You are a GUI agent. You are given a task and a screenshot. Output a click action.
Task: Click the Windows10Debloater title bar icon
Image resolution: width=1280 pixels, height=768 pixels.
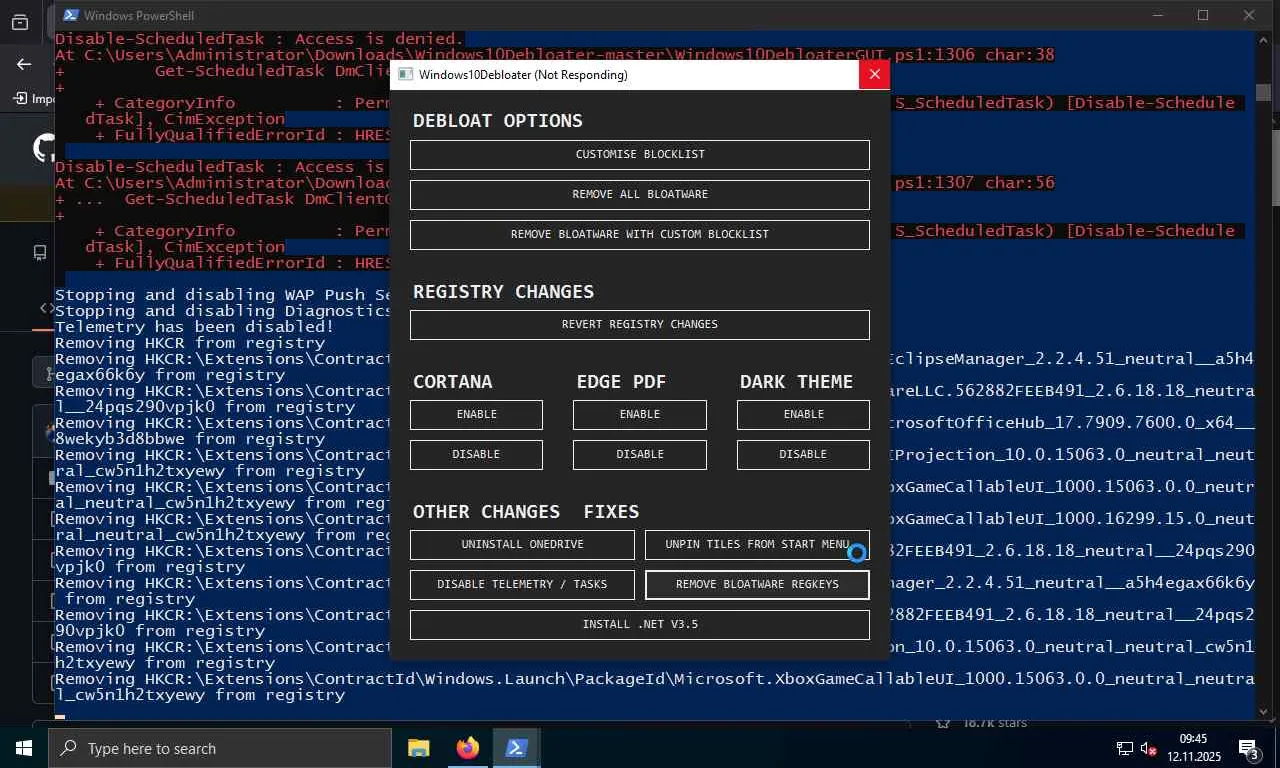coord(405,75)
